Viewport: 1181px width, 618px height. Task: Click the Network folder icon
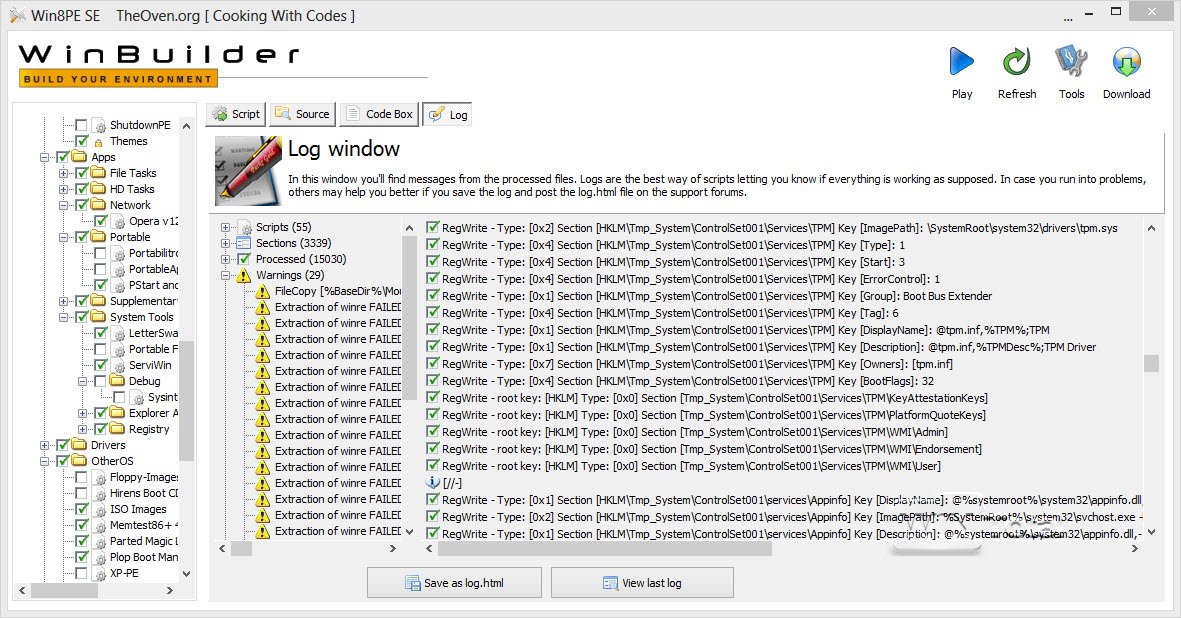click(x=98, y=204)
